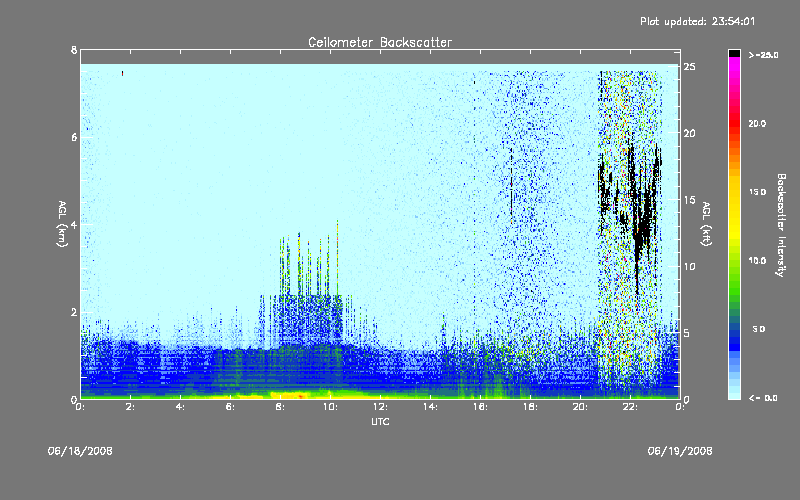Image resolution: width=800 pixels, height=500 pixels.
Task: Click the "5" tick on the kft axis
Action: click(x=687, y=333)
